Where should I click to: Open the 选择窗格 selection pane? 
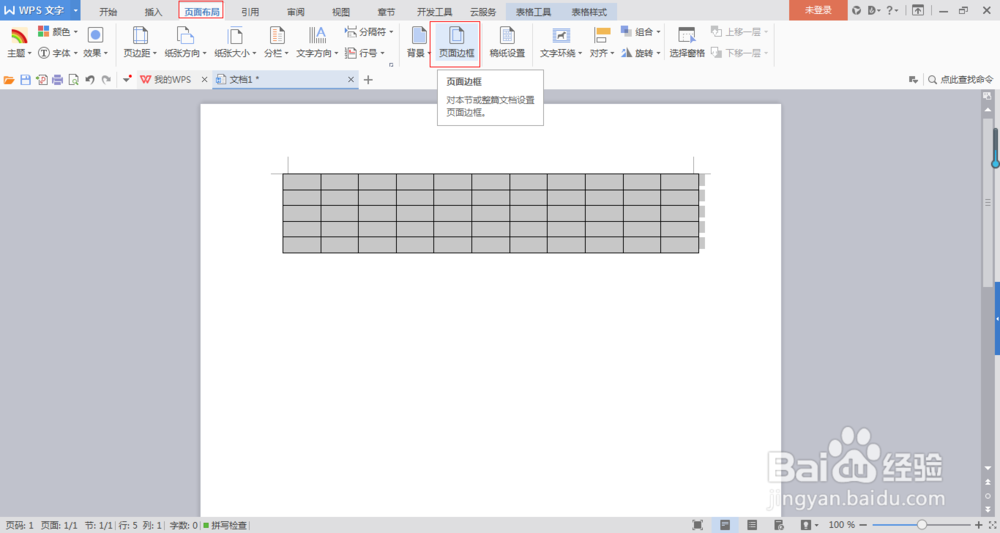pyautogui.click(x=687, y=43)
